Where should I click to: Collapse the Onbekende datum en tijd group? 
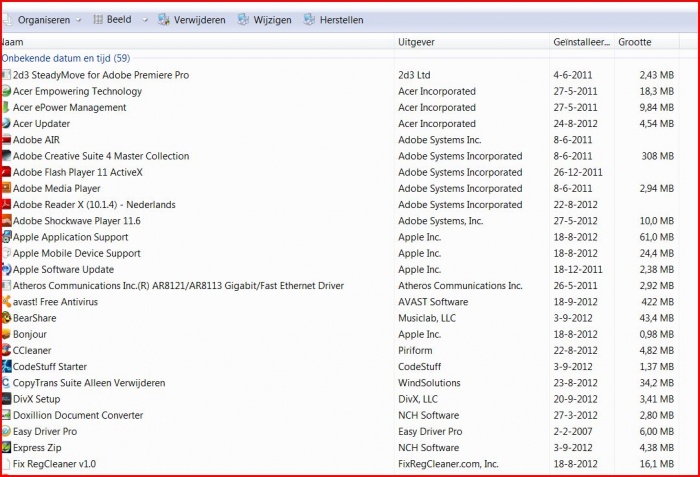[x=66, y=58]
